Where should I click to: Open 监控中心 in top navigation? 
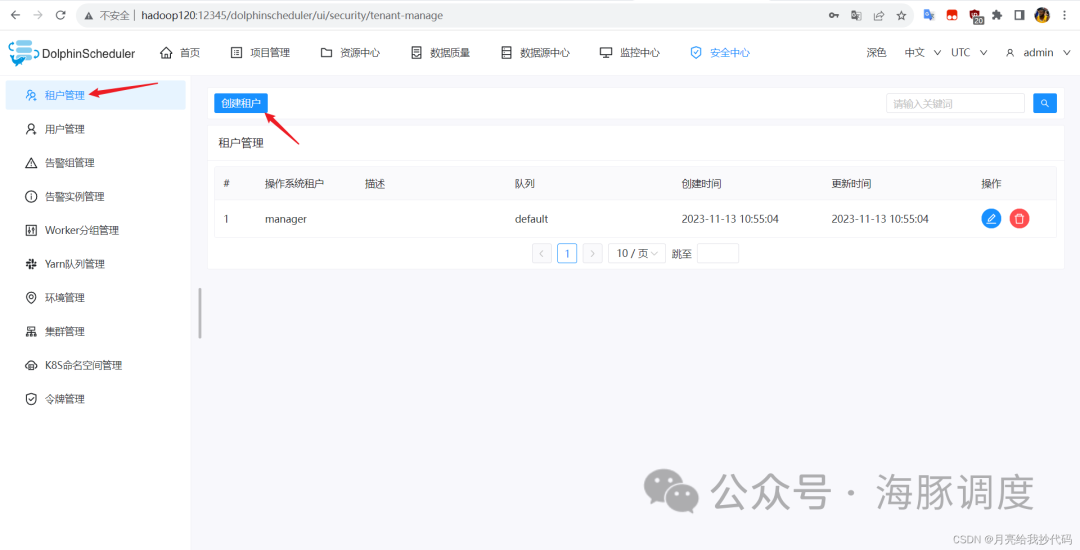click(x=630, y=52)
